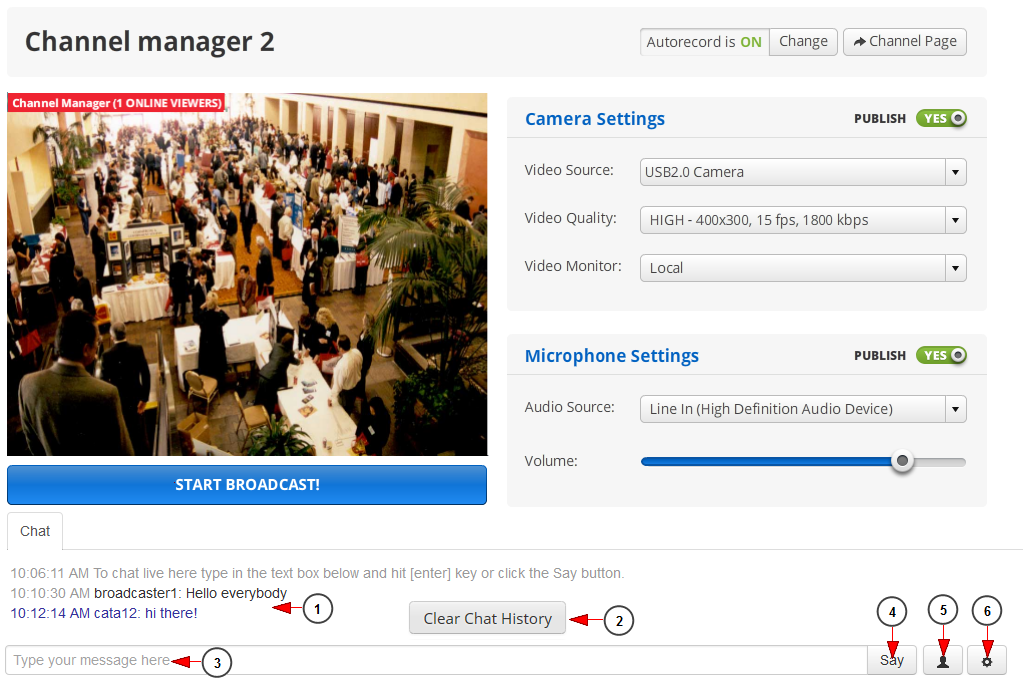The width and height of the screenshot is (1023, 678).
Task: Expand the Video Quality dropdown
Action: tap(803, 220)
